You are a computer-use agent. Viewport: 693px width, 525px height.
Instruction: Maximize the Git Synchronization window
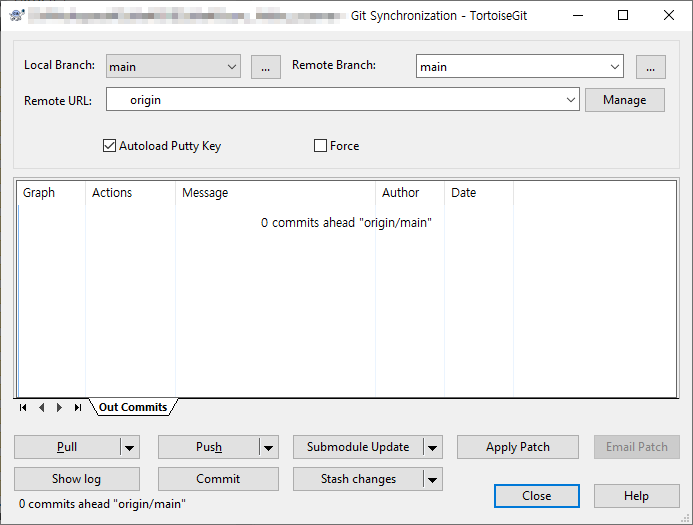(x=623, y=15)
